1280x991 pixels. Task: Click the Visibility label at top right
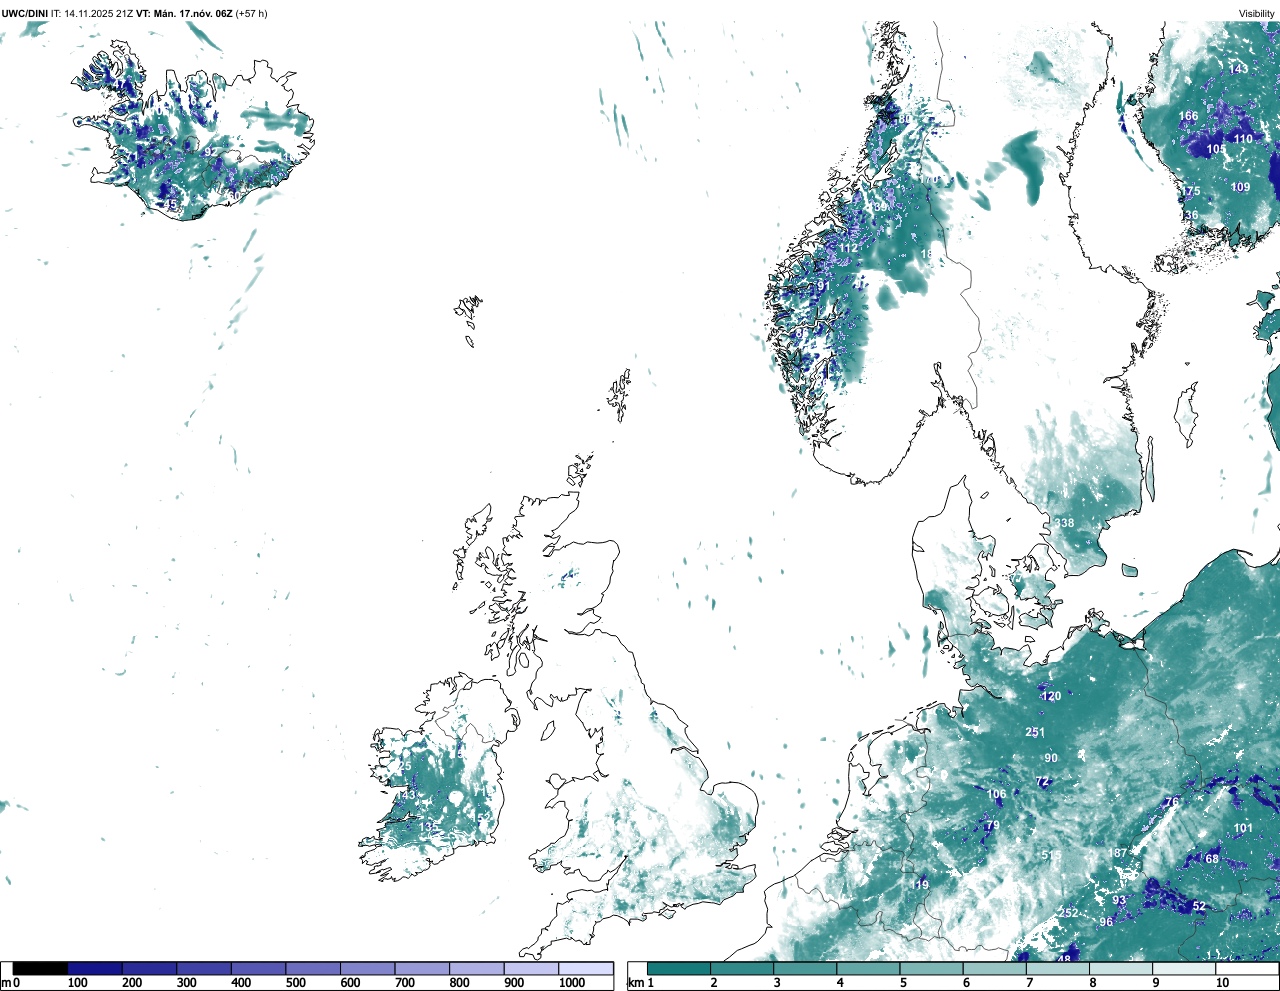(x=1257, y=13)
